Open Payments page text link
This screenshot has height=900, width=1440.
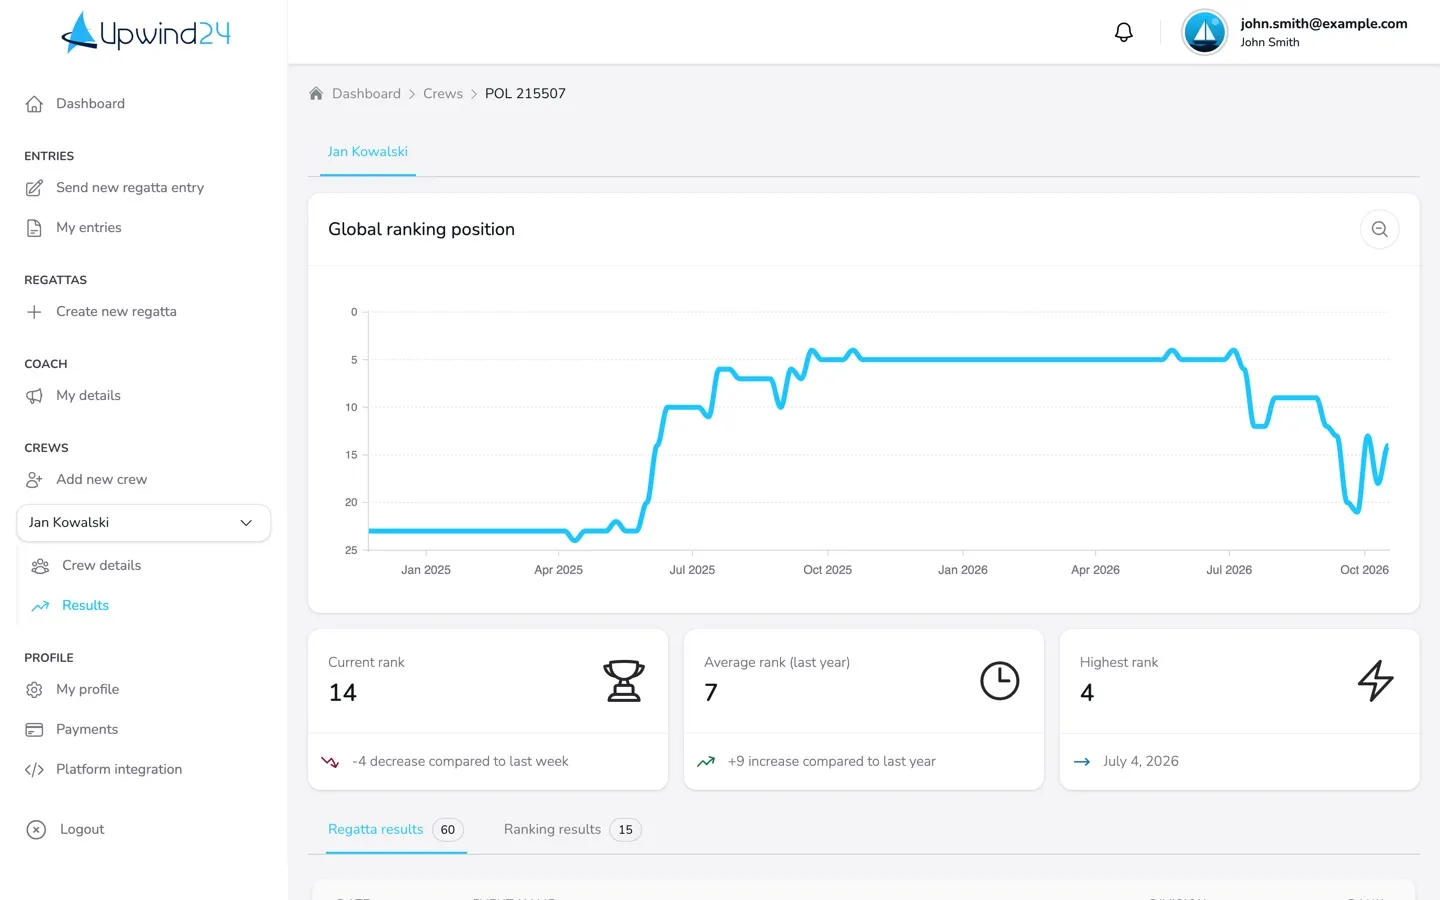(x=87, y=730)
